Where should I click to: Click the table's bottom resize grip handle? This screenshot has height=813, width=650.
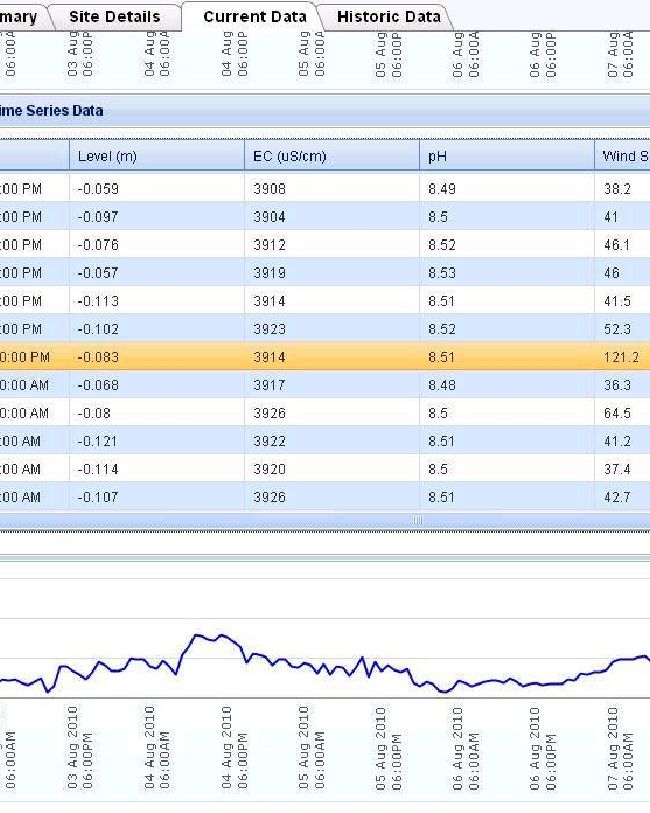pos(418,520)
